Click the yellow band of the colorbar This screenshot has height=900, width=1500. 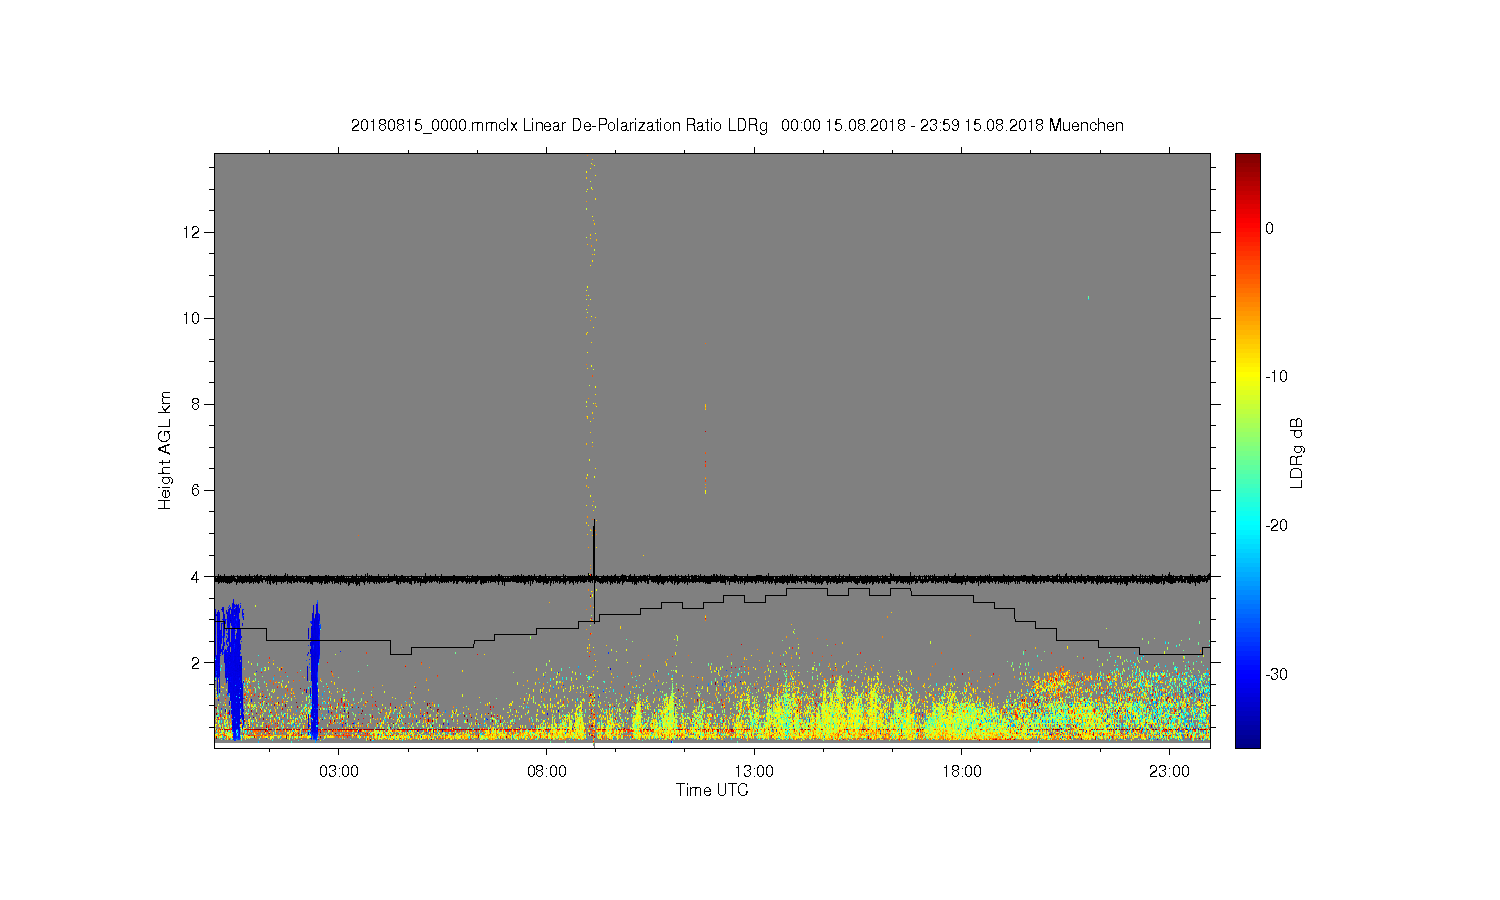[1248, 377]
